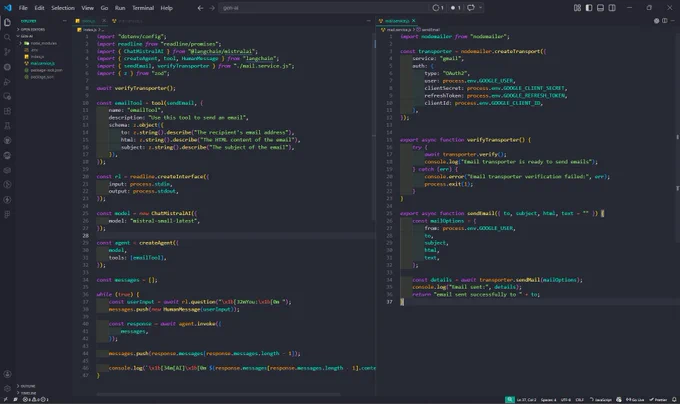Open the Extensions view in activity bar

click(x=7, y=111)
